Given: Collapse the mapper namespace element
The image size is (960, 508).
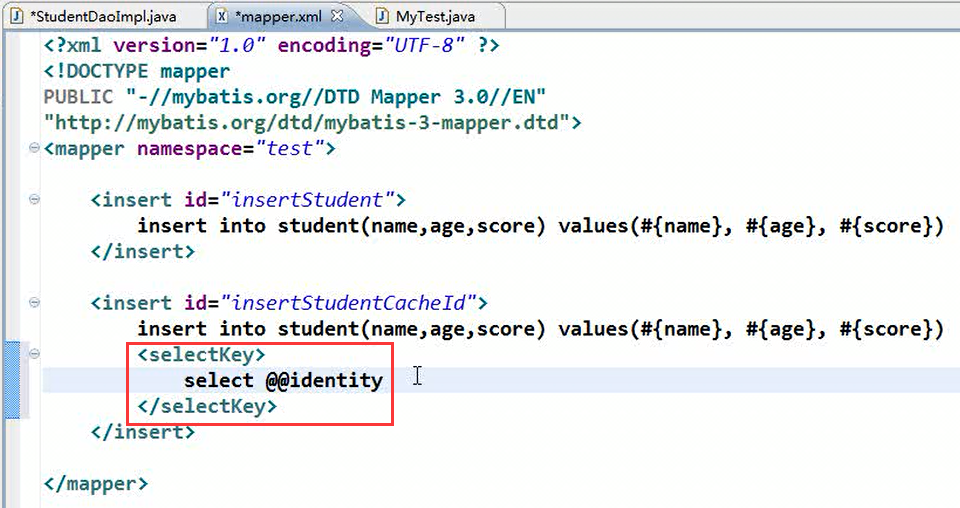Looking at the screenshot, I should (x=34, y=148).
